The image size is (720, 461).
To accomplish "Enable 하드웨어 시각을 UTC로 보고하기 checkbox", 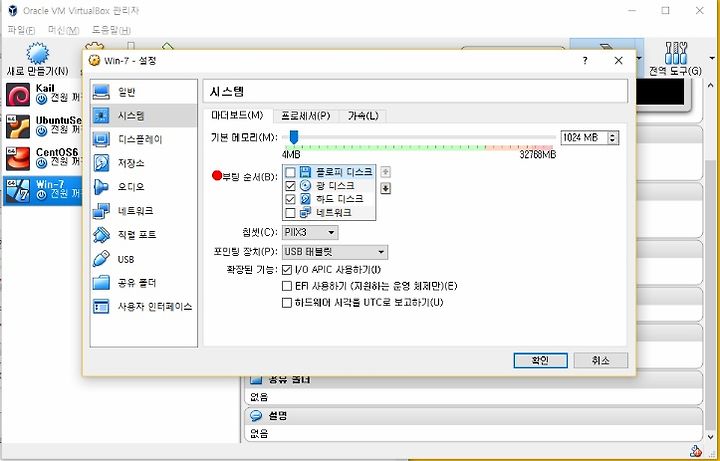I will tap(287, 303).
